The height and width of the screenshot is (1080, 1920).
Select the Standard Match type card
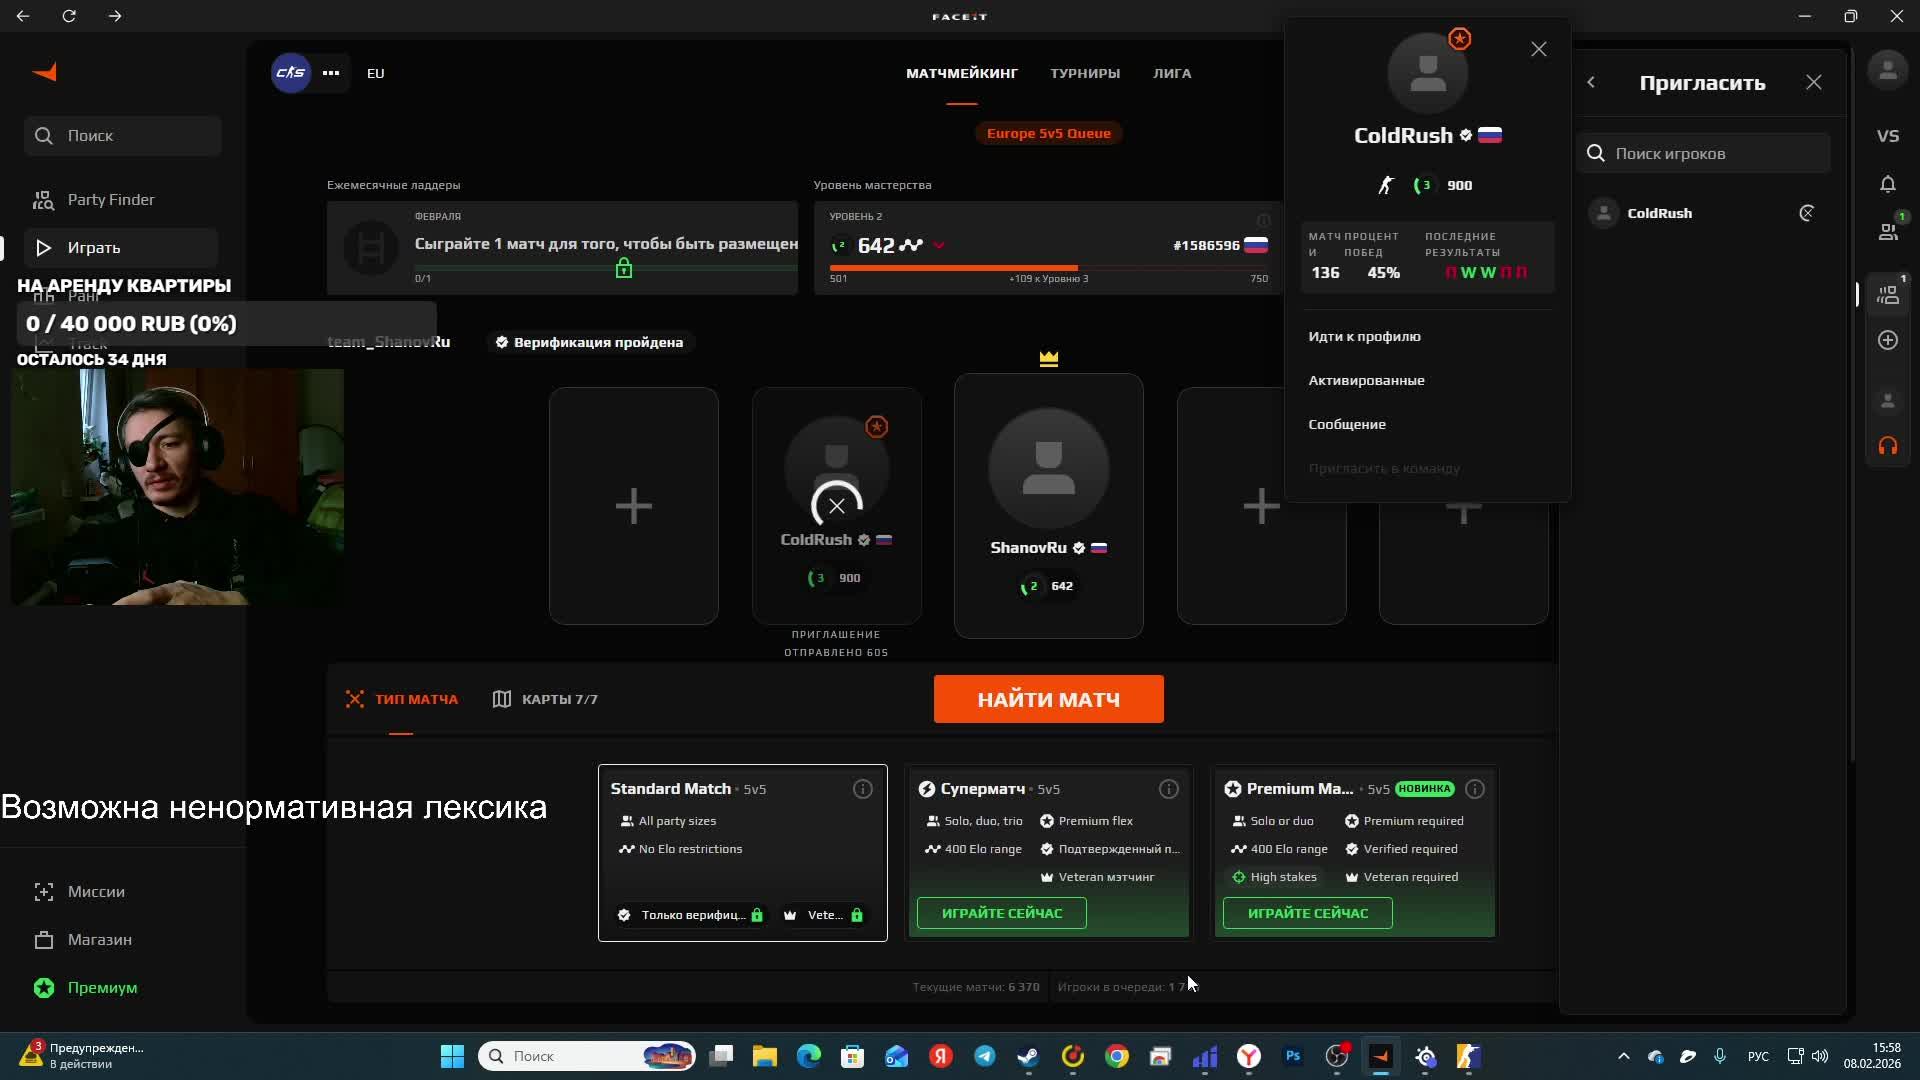coord(742,852)
